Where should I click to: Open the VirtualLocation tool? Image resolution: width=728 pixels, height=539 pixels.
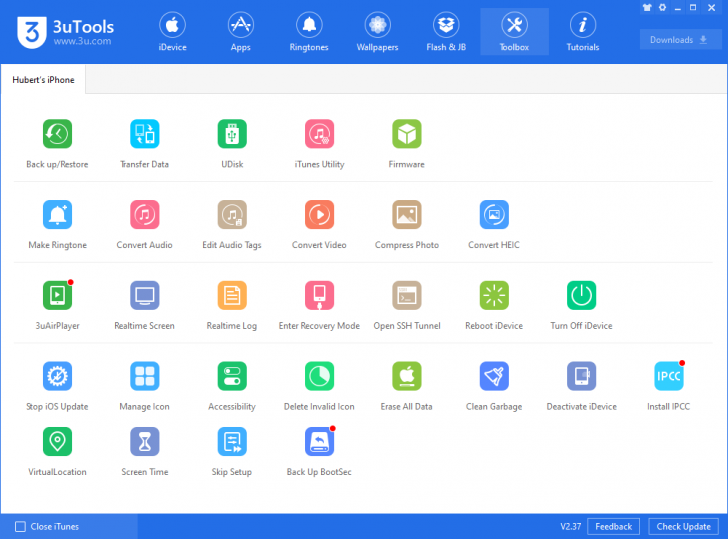(x=57, y=442)
